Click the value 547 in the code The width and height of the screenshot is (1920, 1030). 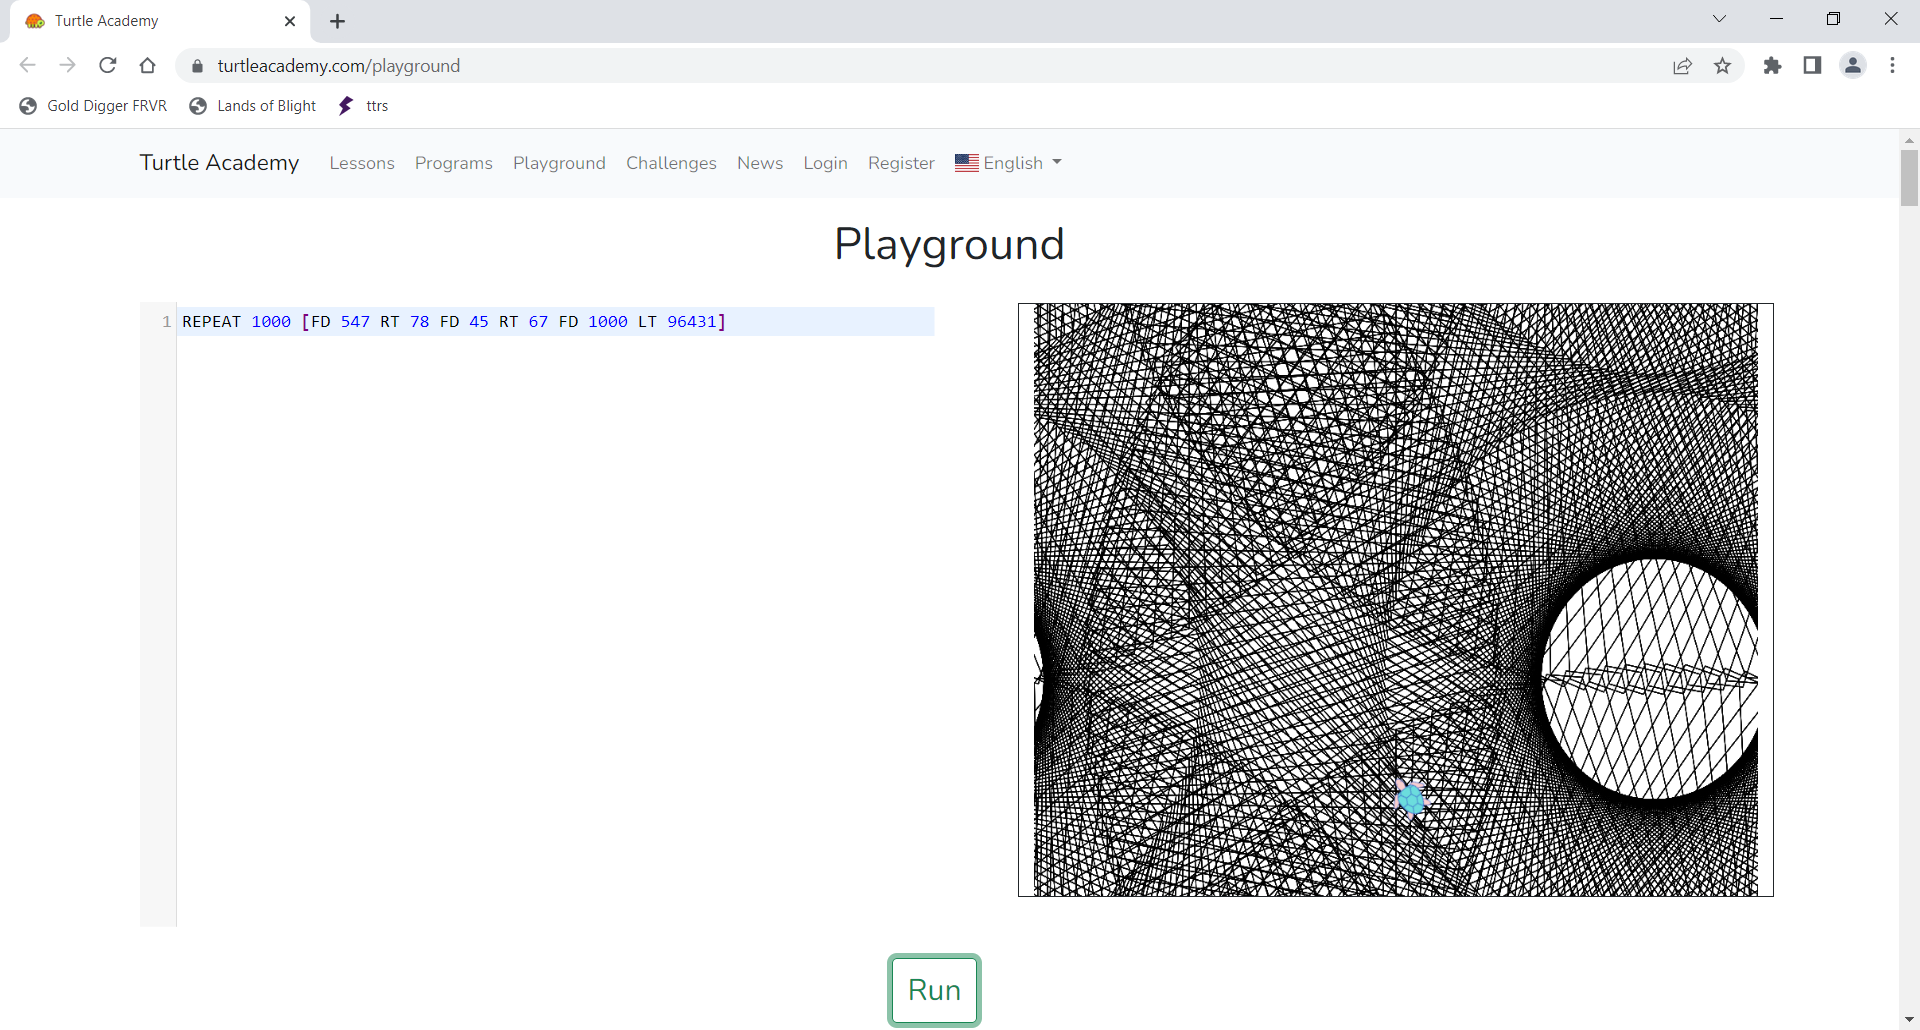(355, 322)
